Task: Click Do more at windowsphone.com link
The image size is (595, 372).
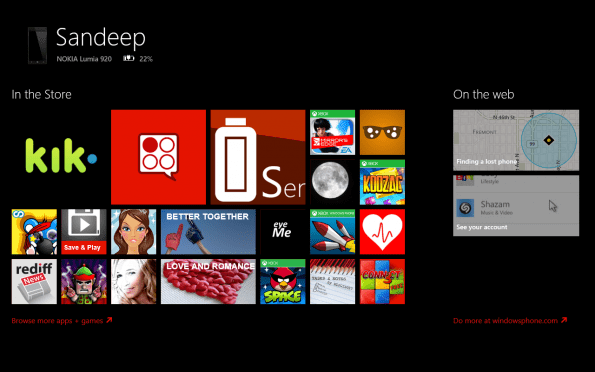Action: 510,321
